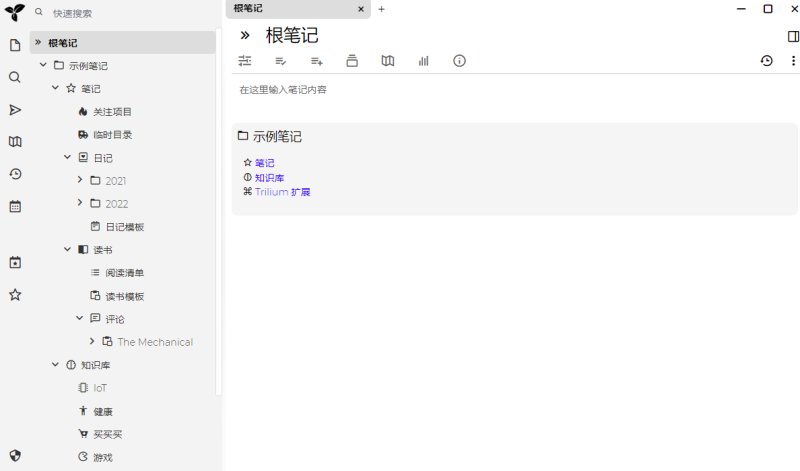Click the jump-to-note arrow icon
This screenshot has width=800, height=471.
[x=15, y=110]
